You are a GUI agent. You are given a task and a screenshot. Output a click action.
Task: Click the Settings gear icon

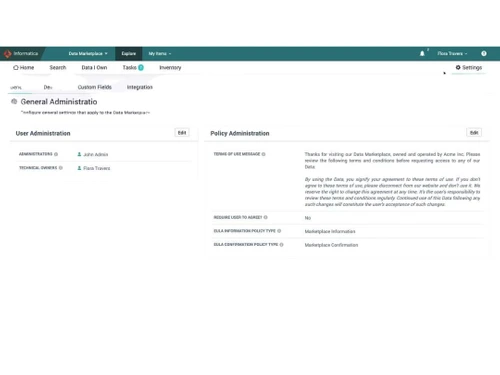click(x=458, y=67)
